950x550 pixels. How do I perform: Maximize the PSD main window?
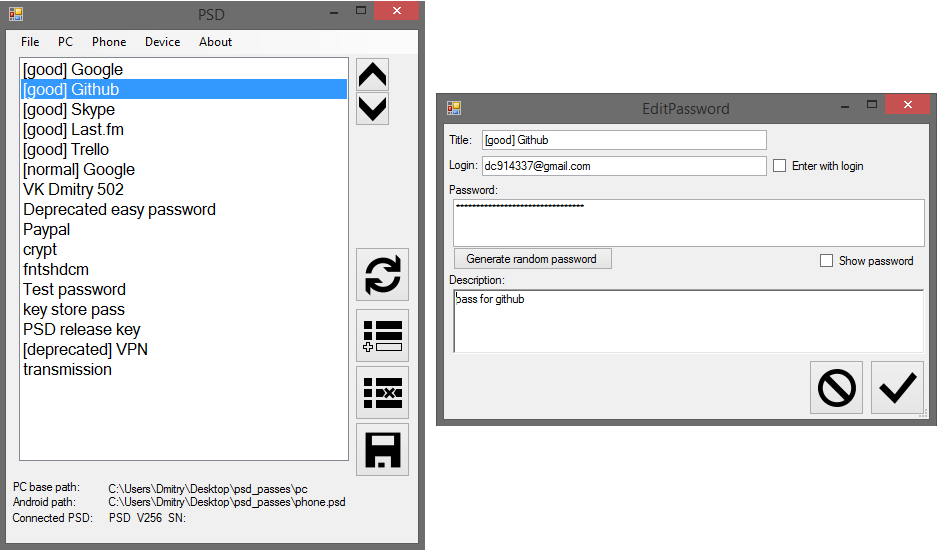pos(361,10)
